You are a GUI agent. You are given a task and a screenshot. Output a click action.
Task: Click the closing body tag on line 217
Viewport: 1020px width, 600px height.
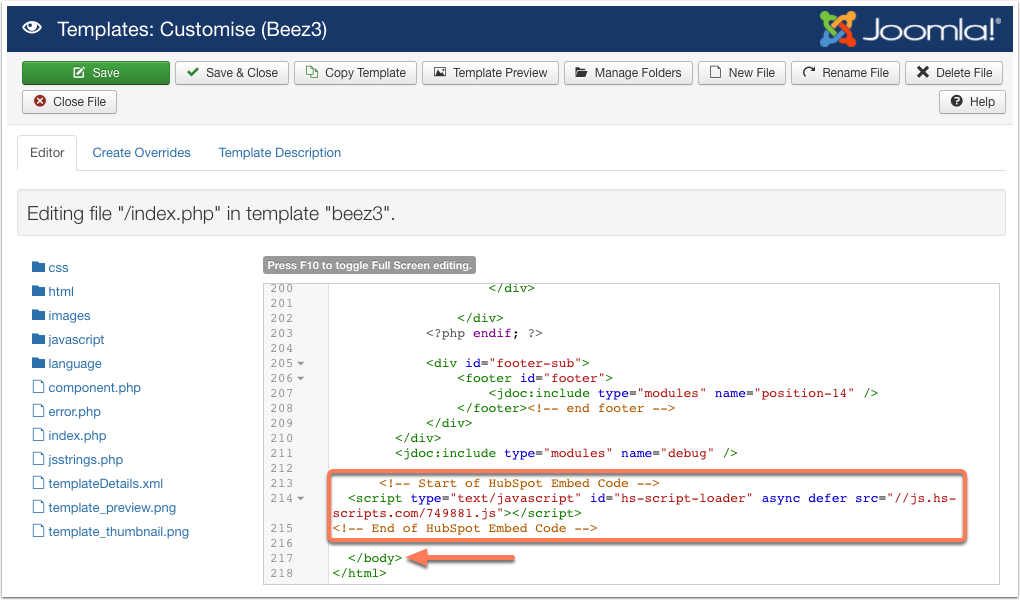375,558
